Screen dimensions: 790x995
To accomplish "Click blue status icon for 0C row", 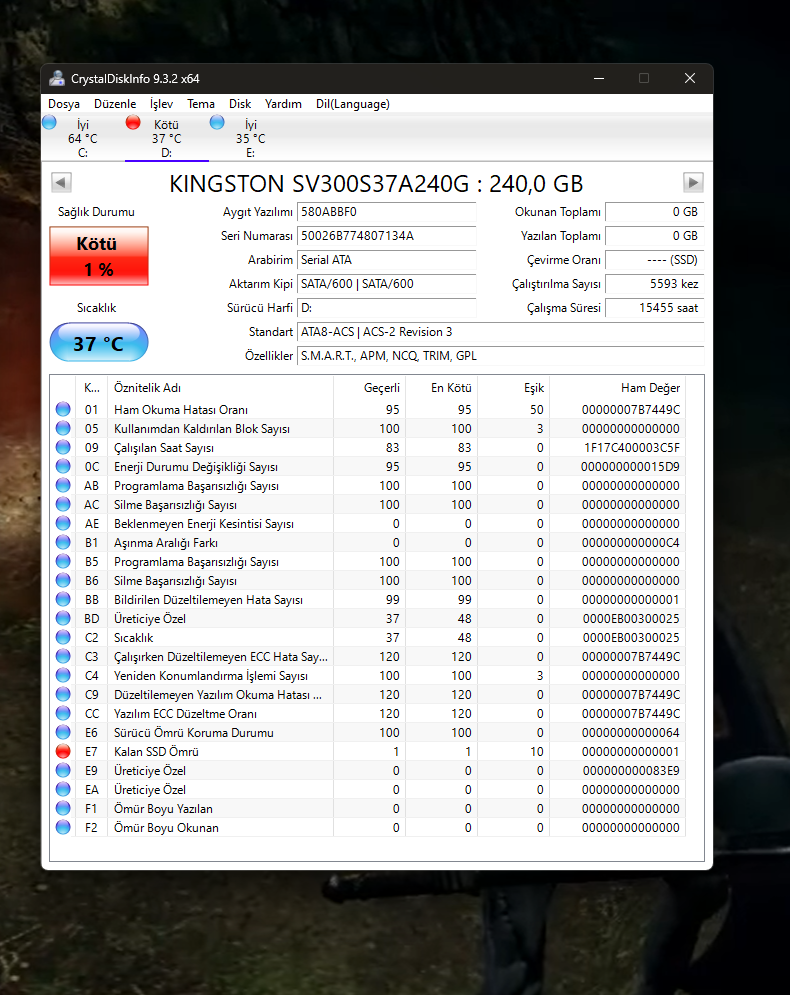I will 63,466.
